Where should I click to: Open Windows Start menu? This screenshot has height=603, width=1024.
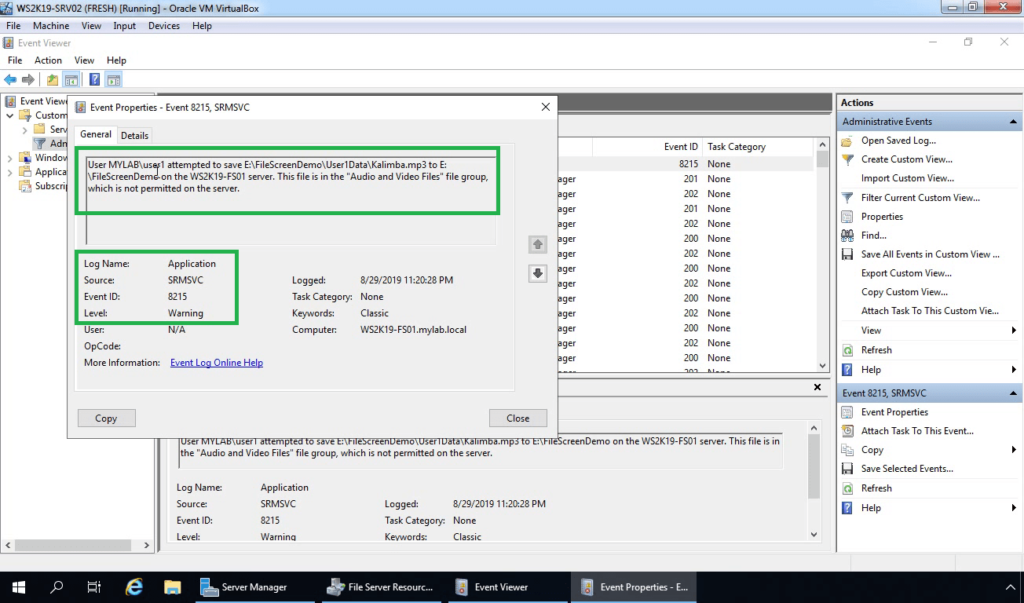click(18, 587)
